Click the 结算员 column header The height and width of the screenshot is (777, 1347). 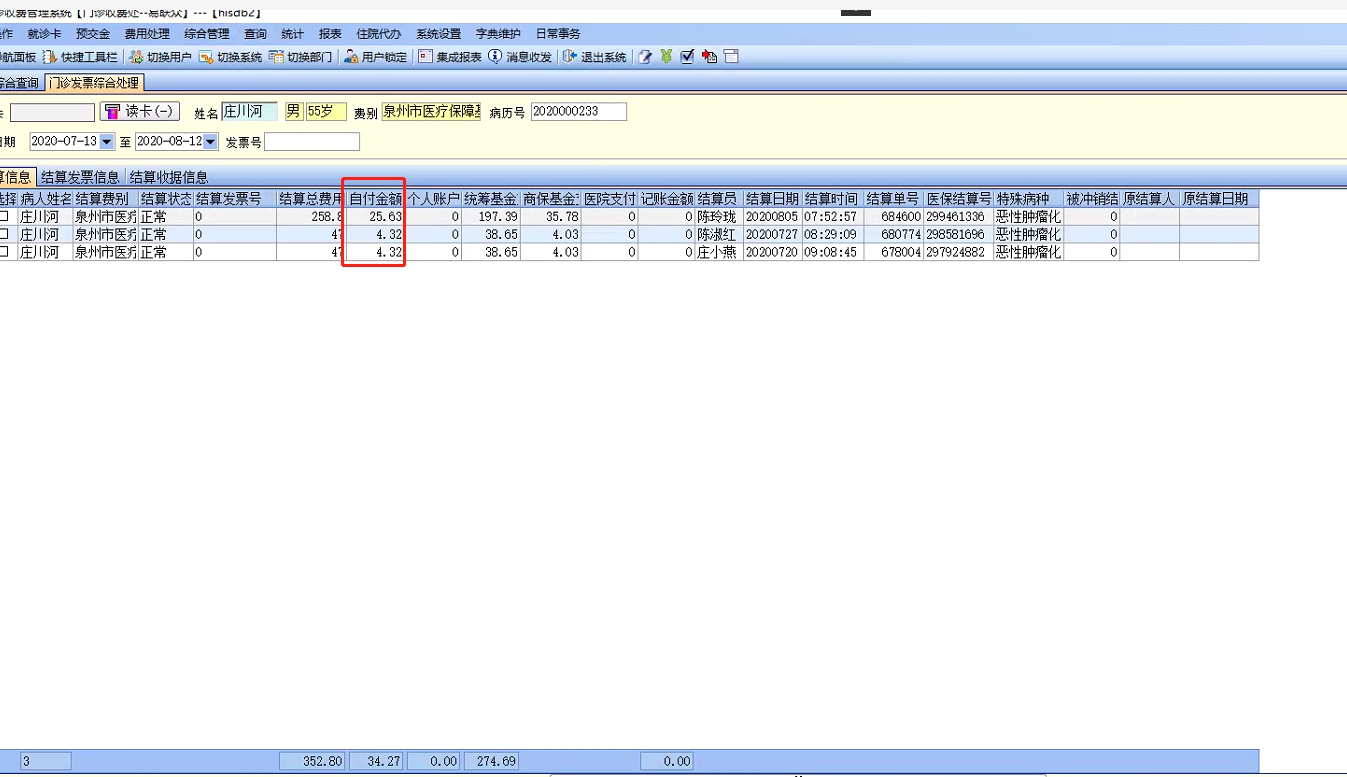tap(718, 198)
